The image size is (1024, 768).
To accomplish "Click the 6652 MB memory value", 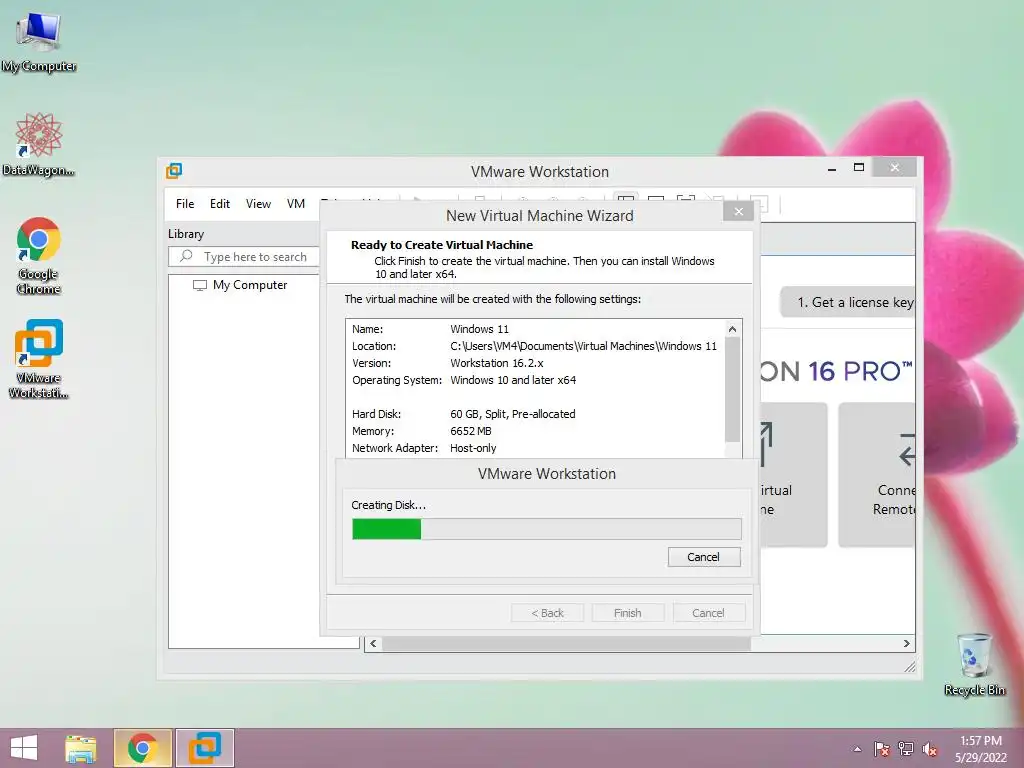I will [x=471, y=431].
